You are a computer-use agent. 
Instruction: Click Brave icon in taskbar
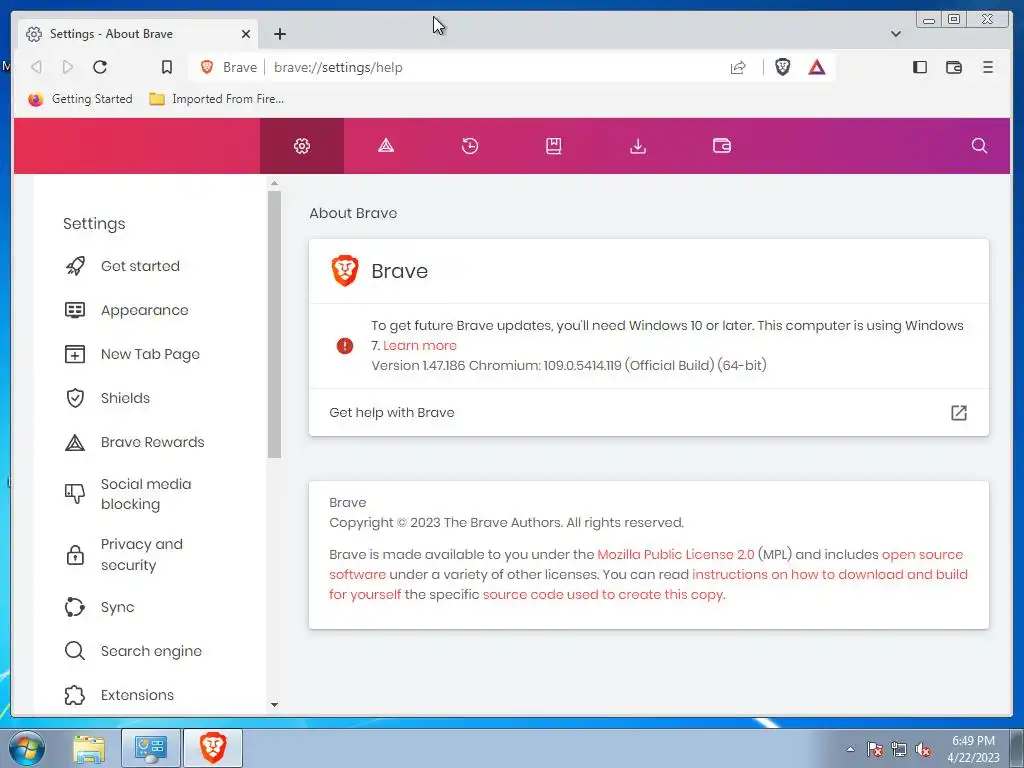(x=213, y=748)
